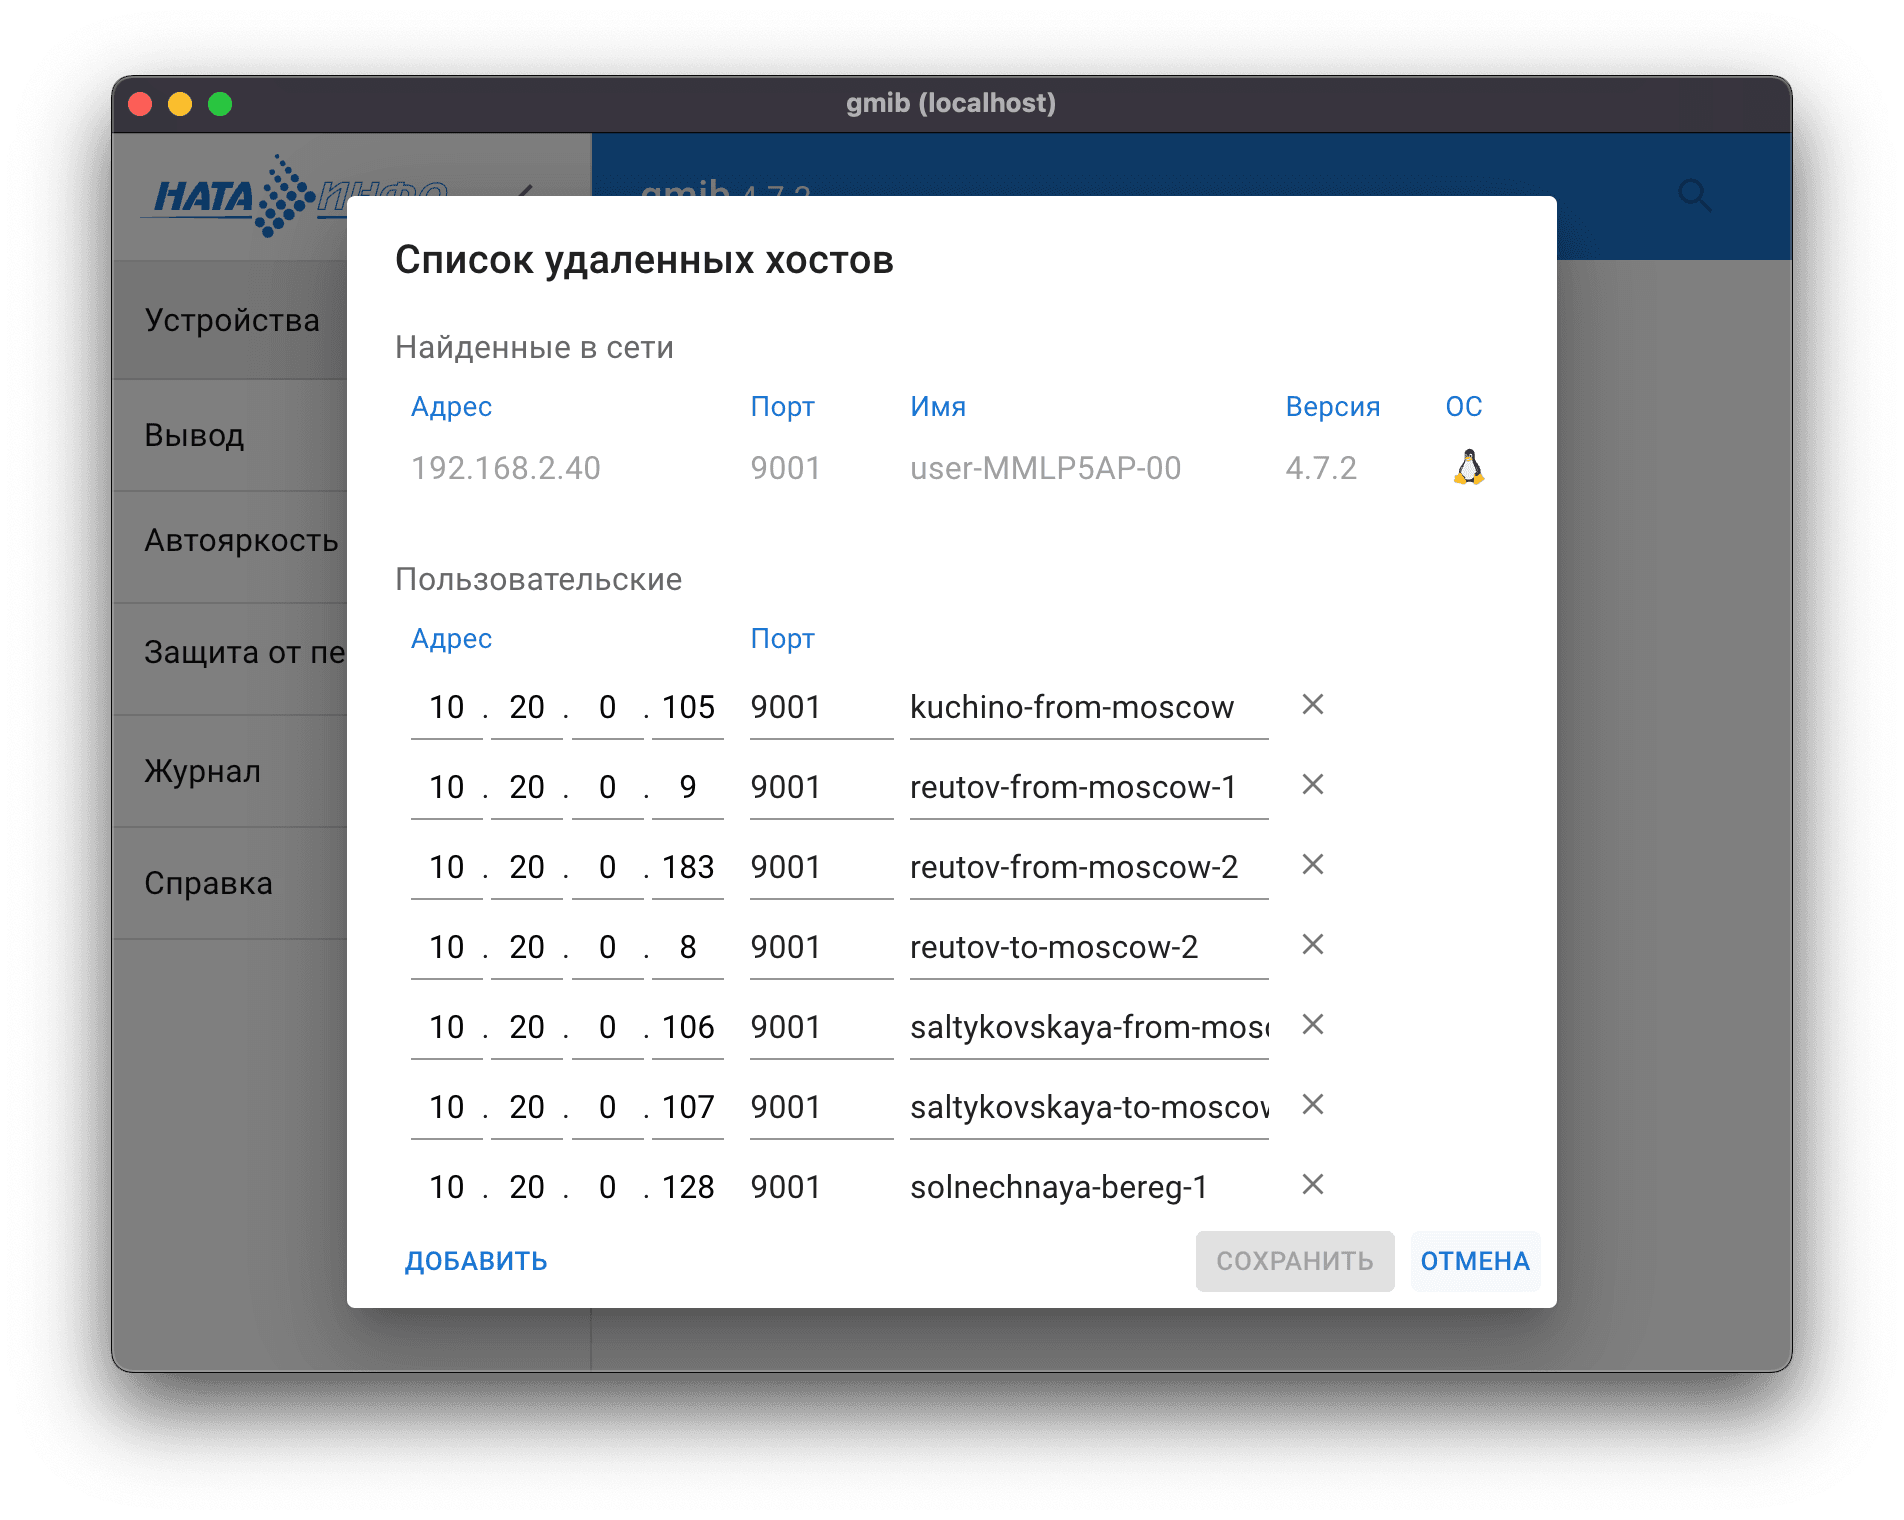This screenshot has height=1520, width=1904.
Task: Sort found hosts by Имя column
Action: [938, 406]
